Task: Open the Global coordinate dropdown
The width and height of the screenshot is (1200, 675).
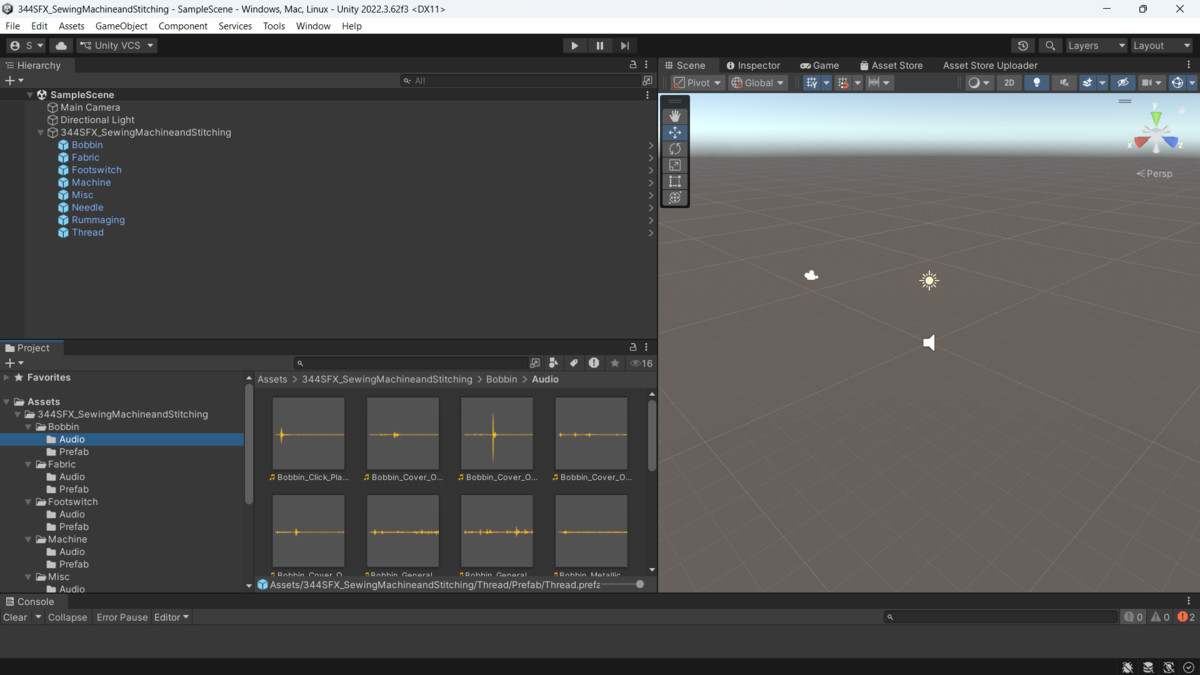Action: tap(758, 83)
